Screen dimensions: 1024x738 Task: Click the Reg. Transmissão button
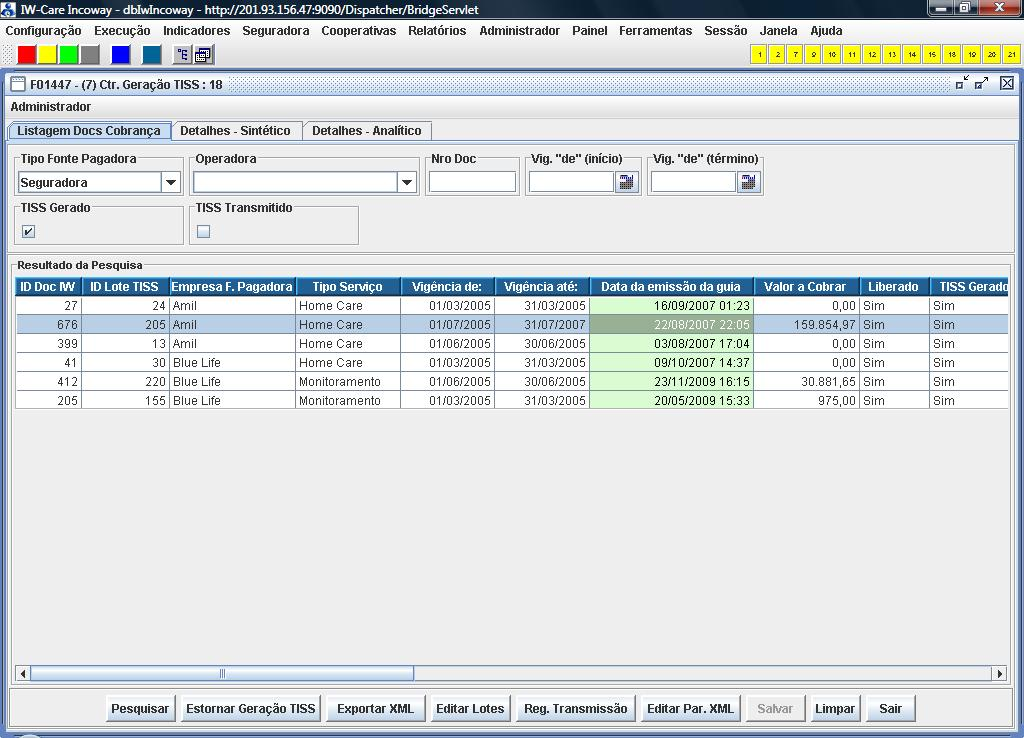[x=575, y=709]
